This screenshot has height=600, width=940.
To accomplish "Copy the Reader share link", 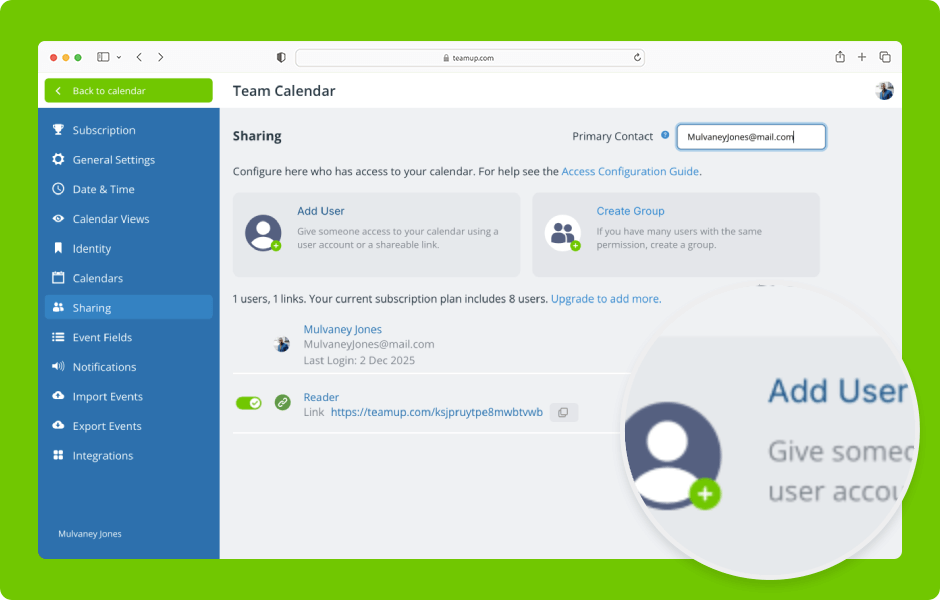I will (x=563, y=411).
